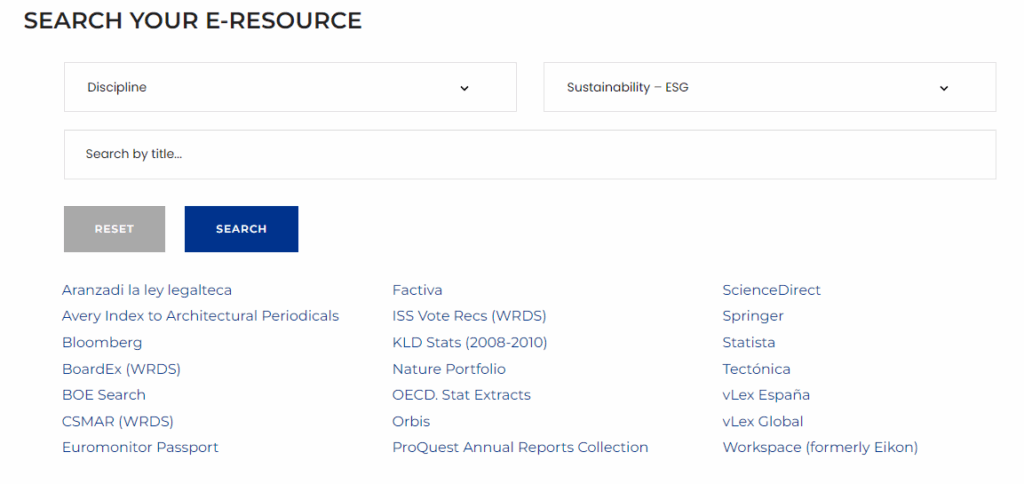
Task: Open the Discipline dropdown
Action: point(290,87)
